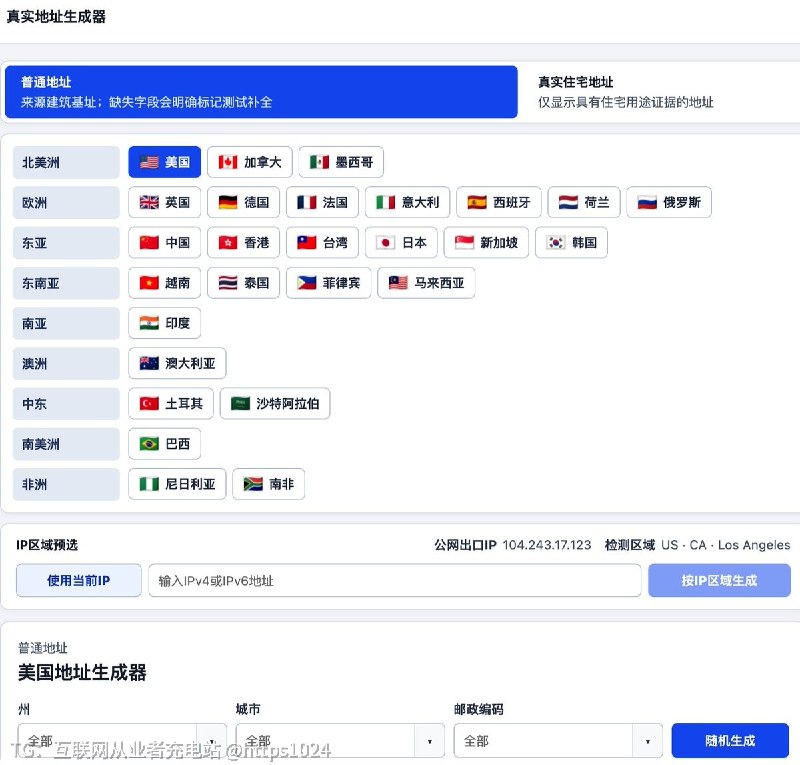800x765 pixels.
Task: Pick Mexico (墨西哥) country button
Action: tap(341, 162)
